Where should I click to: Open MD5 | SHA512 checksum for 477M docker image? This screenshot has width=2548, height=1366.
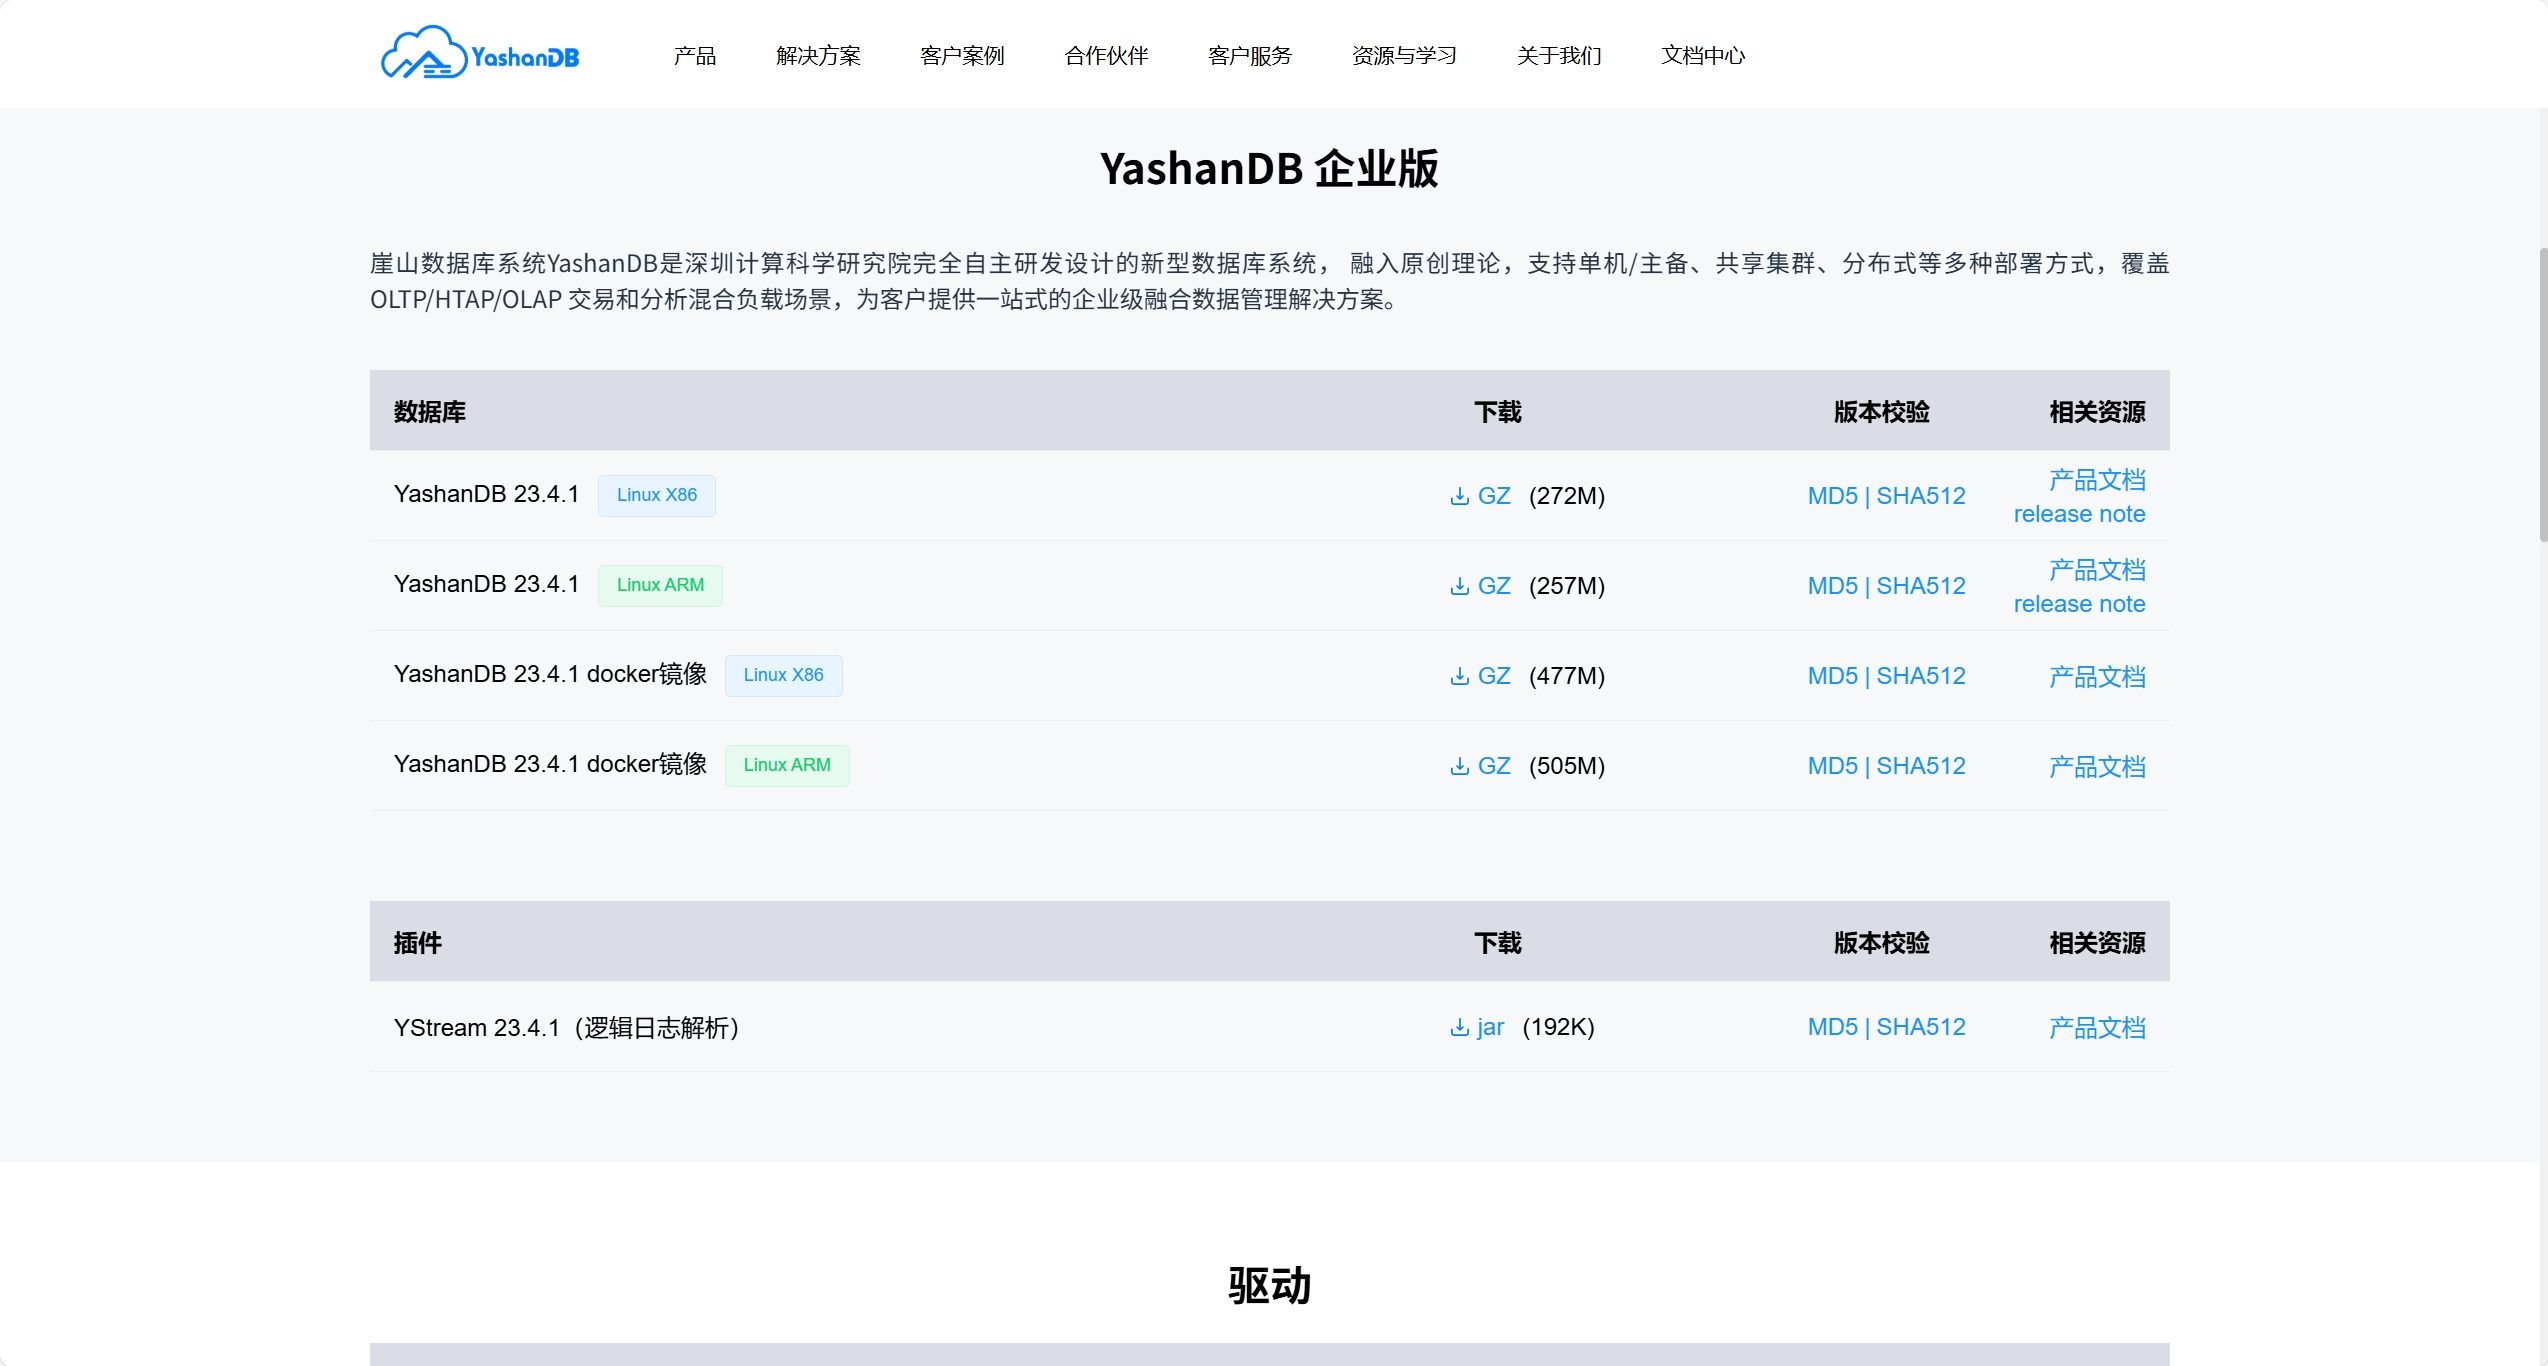tap(1886, 676)
